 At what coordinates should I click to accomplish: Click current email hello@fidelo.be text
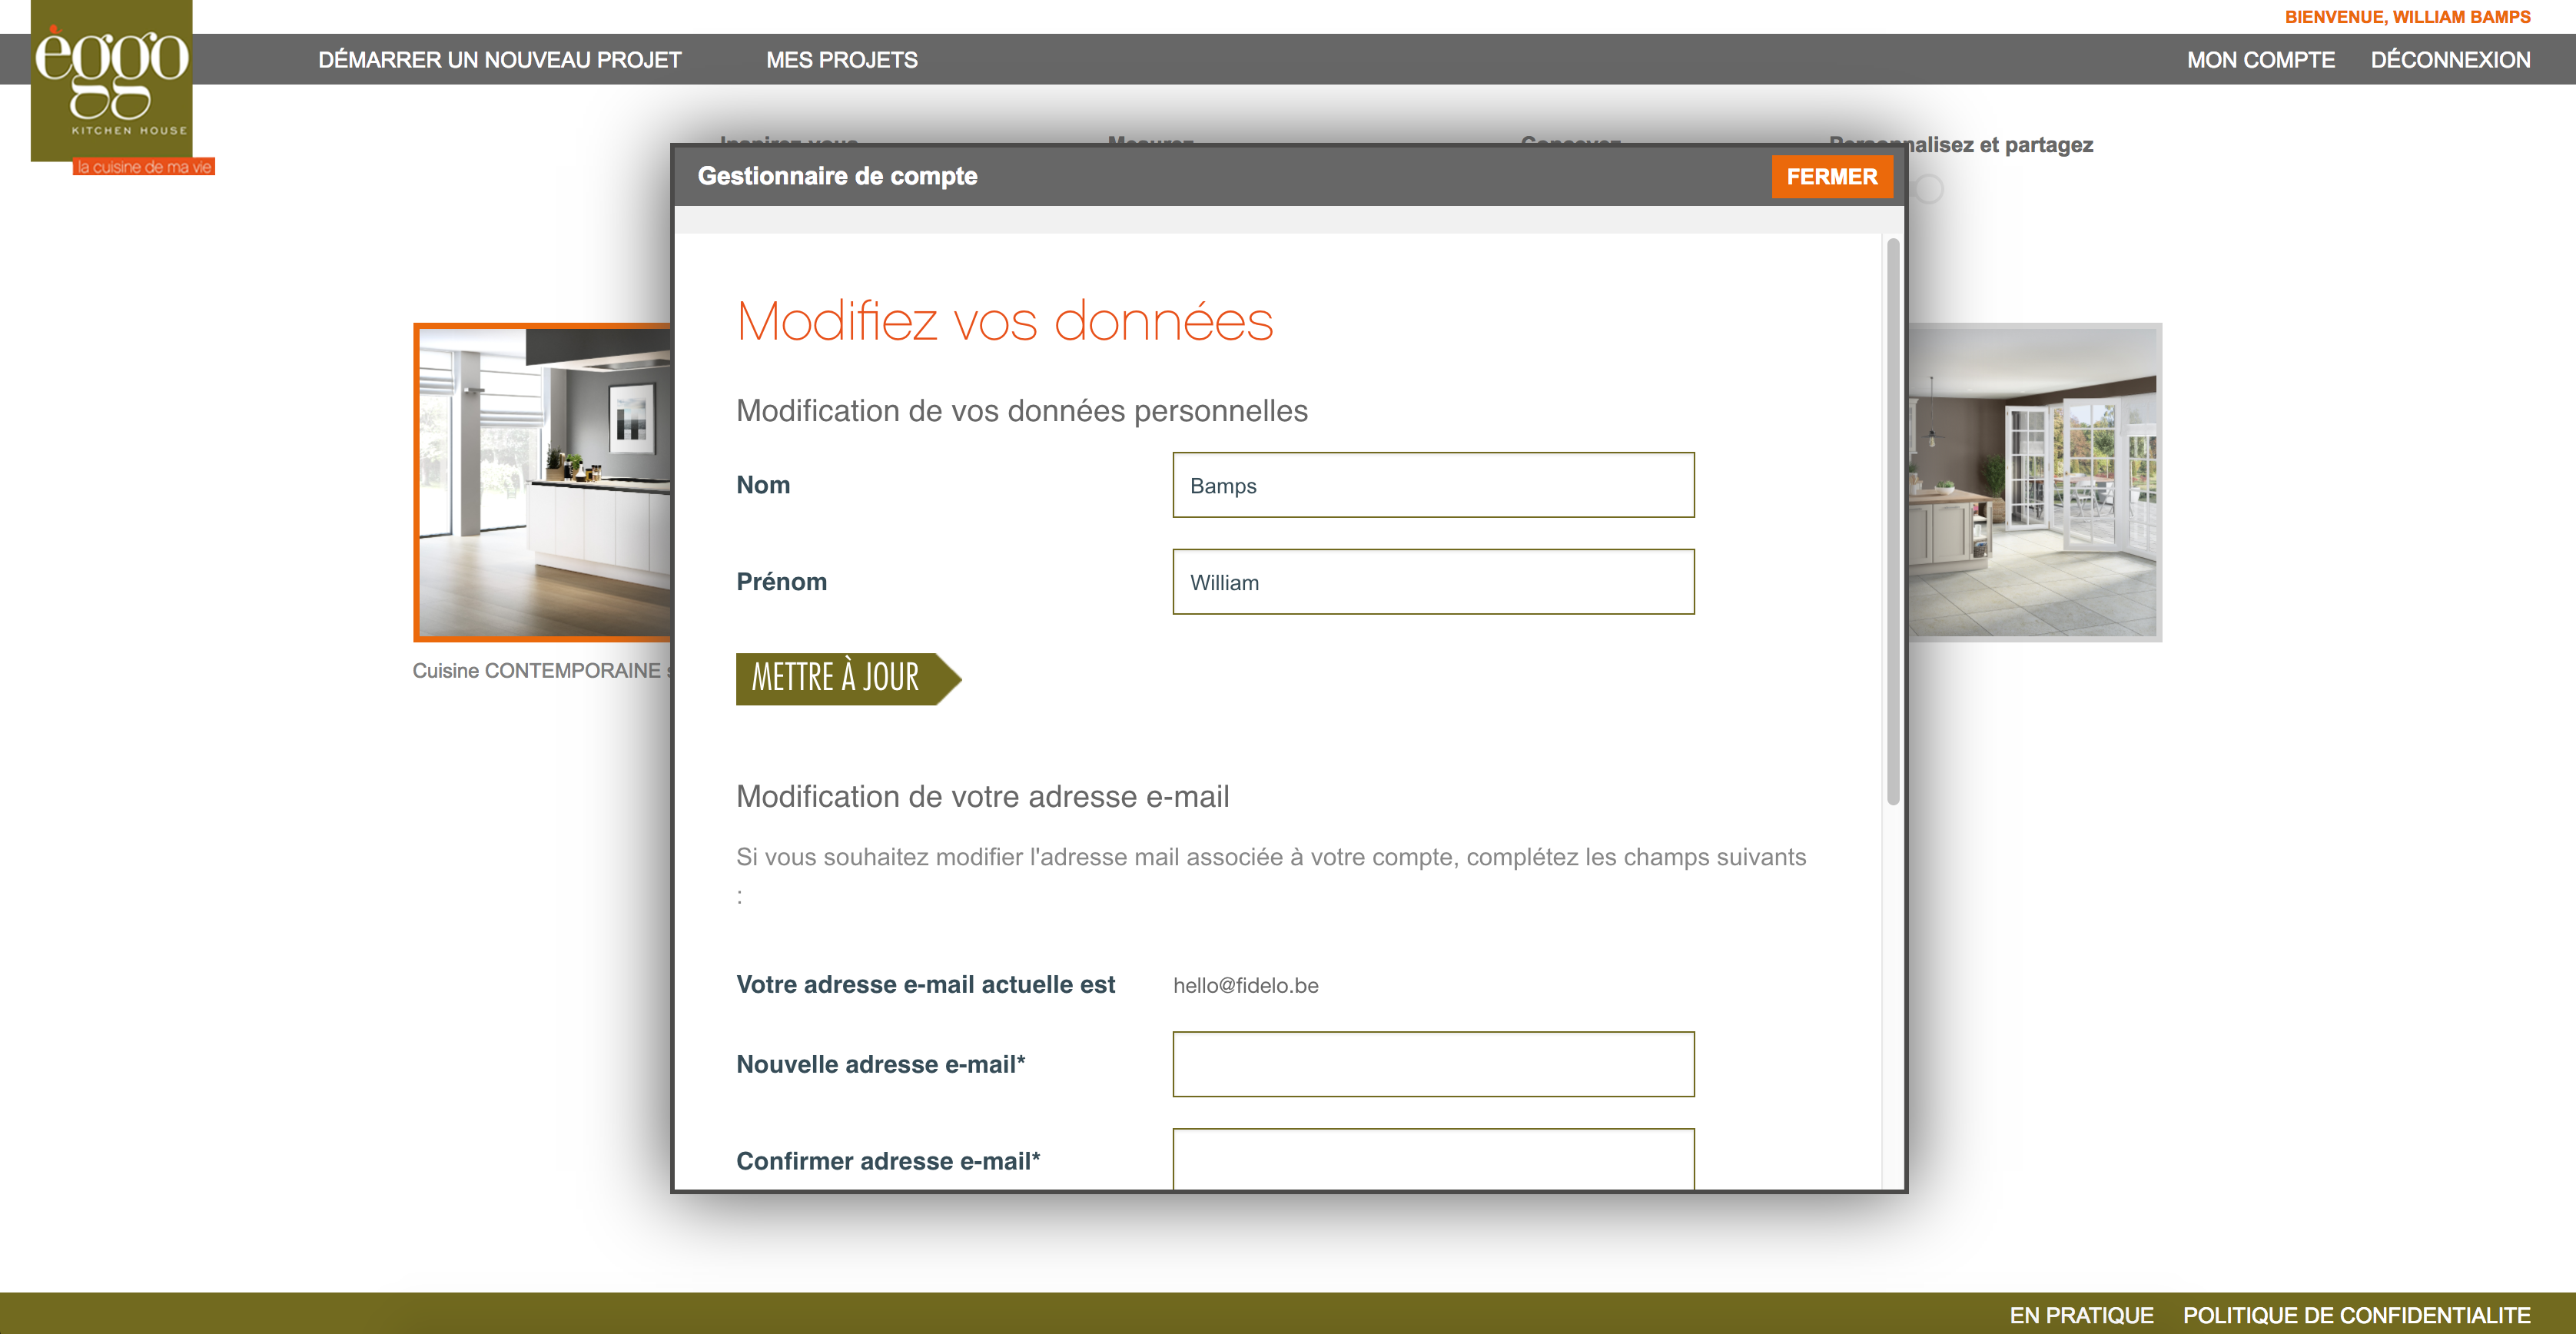click(x=1245, y=985)
